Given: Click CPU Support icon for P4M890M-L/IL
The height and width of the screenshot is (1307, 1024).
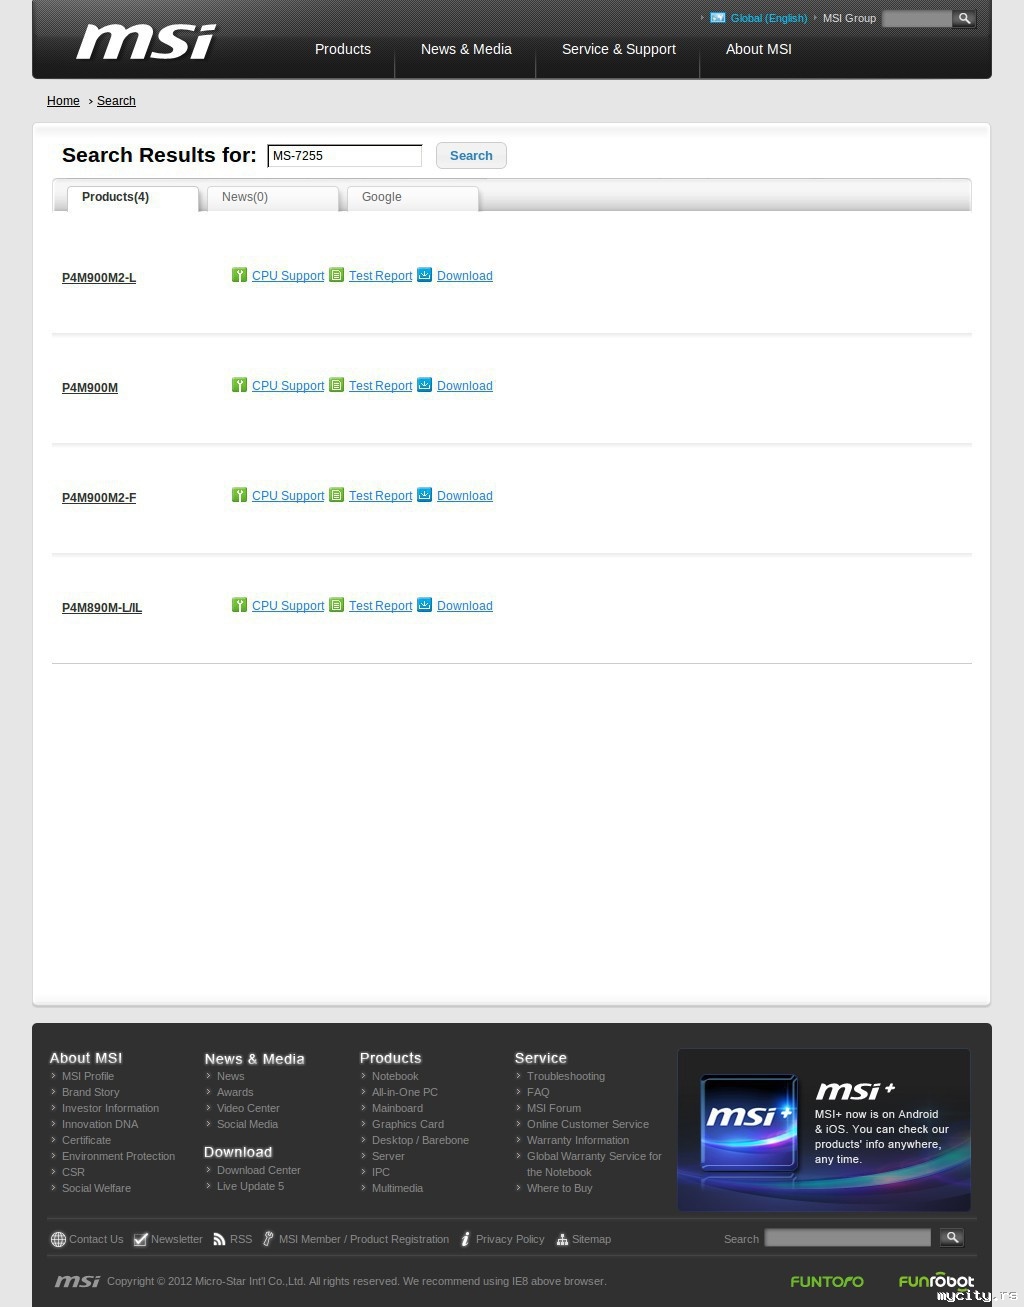Looking at the screenshot, I should 239,605.
